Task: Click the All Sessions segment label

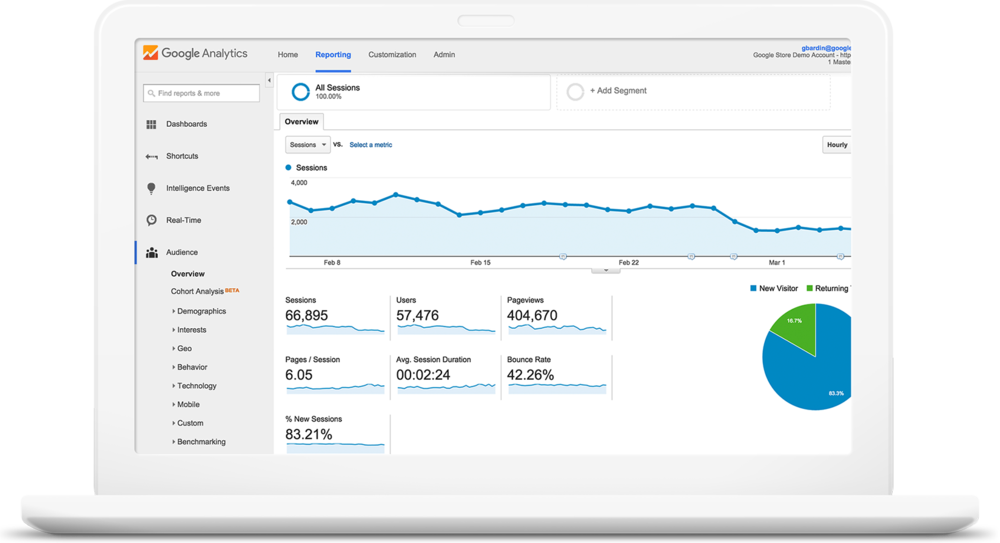Action: pos(337,88)
